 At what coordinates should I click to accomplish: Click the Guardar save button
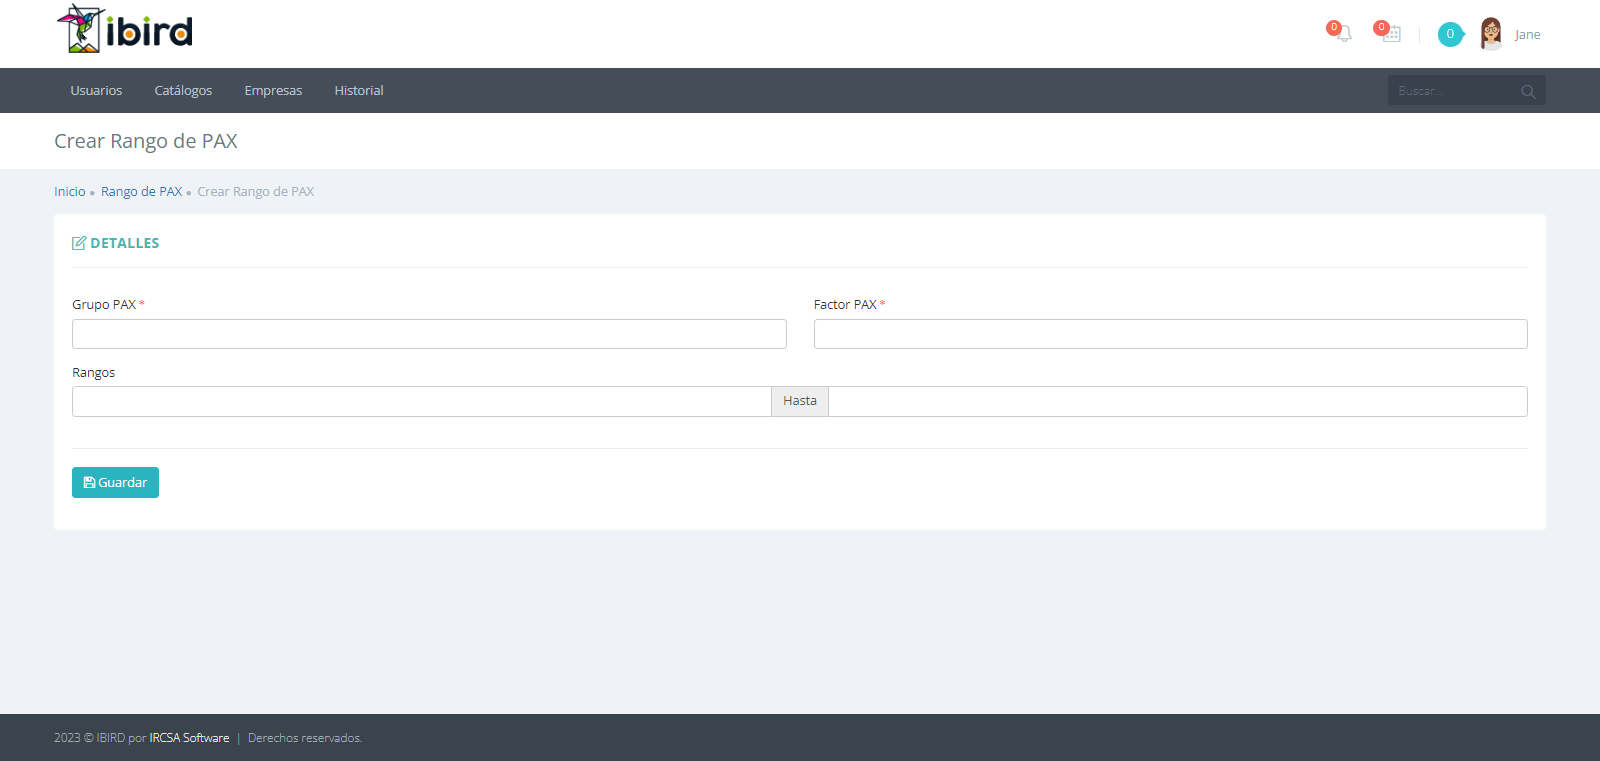pyautogui.click(x=115, y=482)
